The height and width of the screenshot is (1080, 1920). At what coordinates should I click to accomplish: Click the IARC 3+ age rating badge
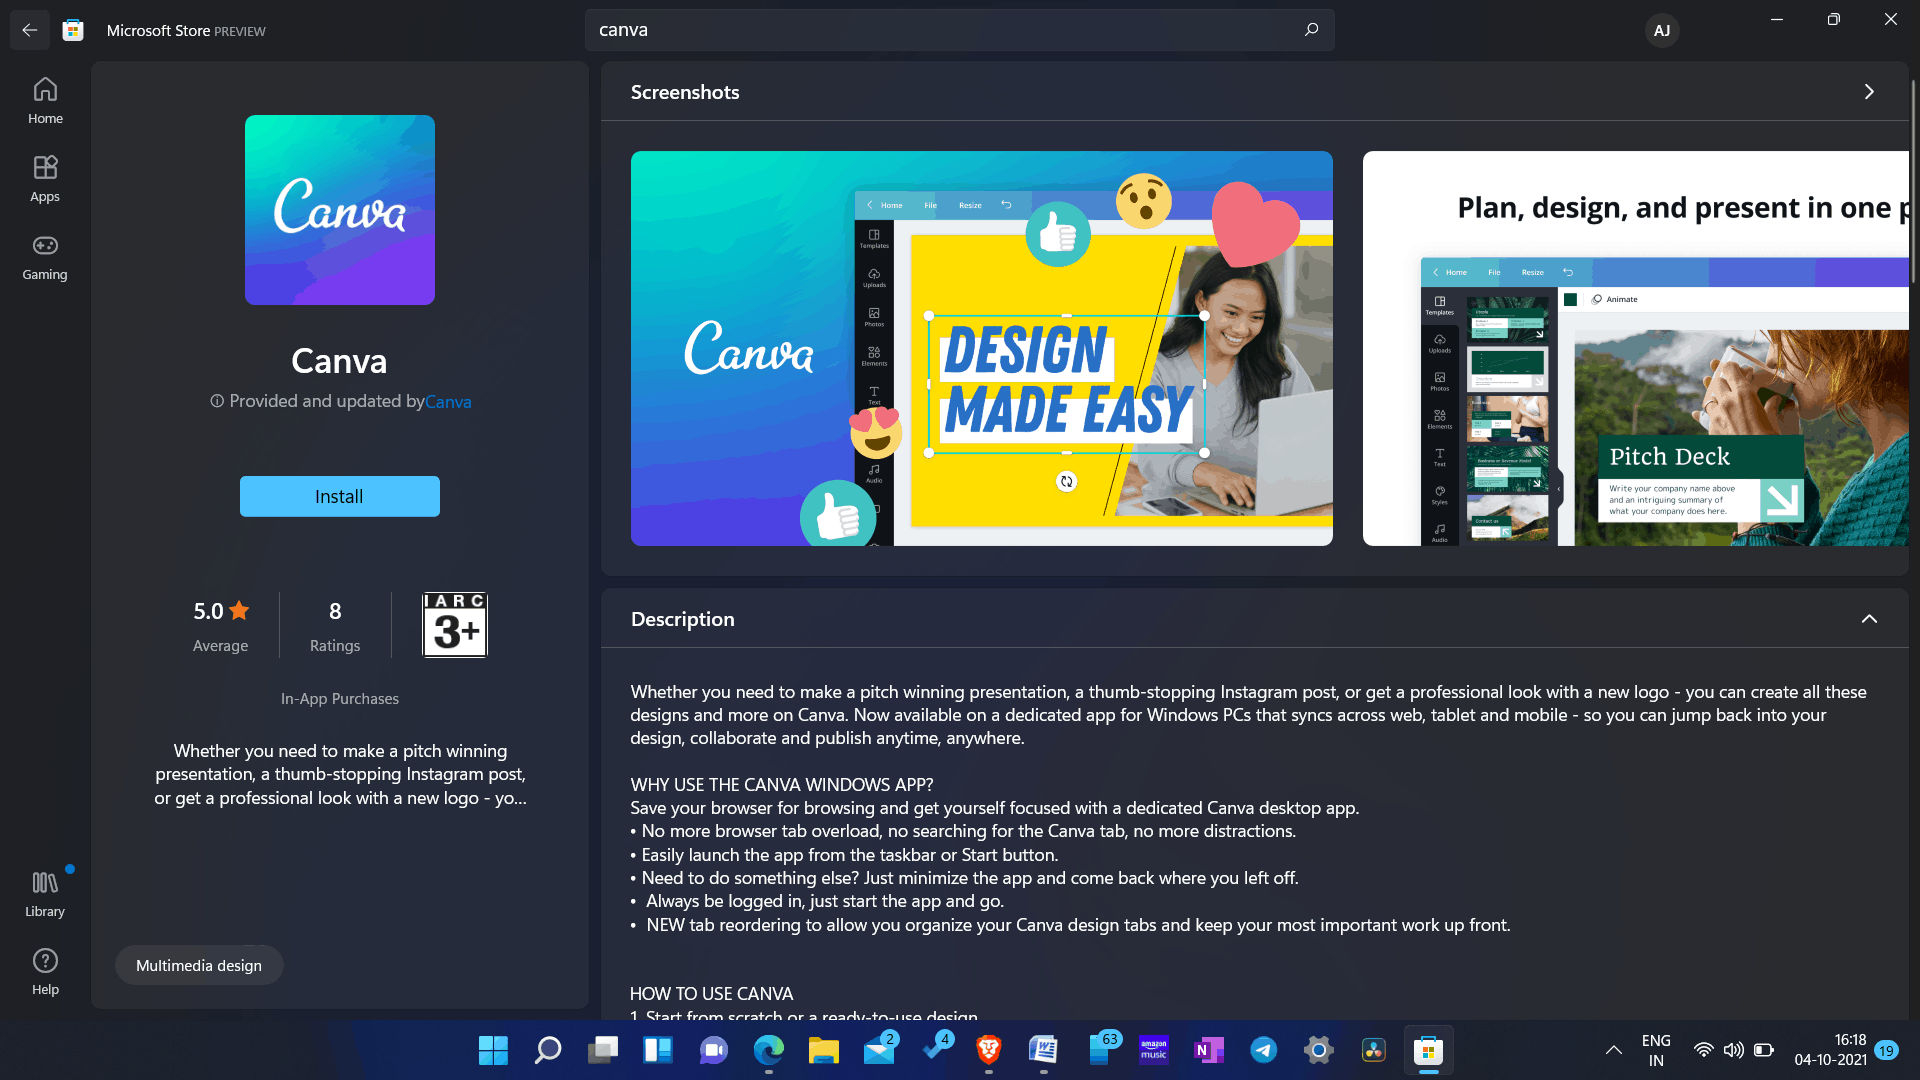click(455, 624)
